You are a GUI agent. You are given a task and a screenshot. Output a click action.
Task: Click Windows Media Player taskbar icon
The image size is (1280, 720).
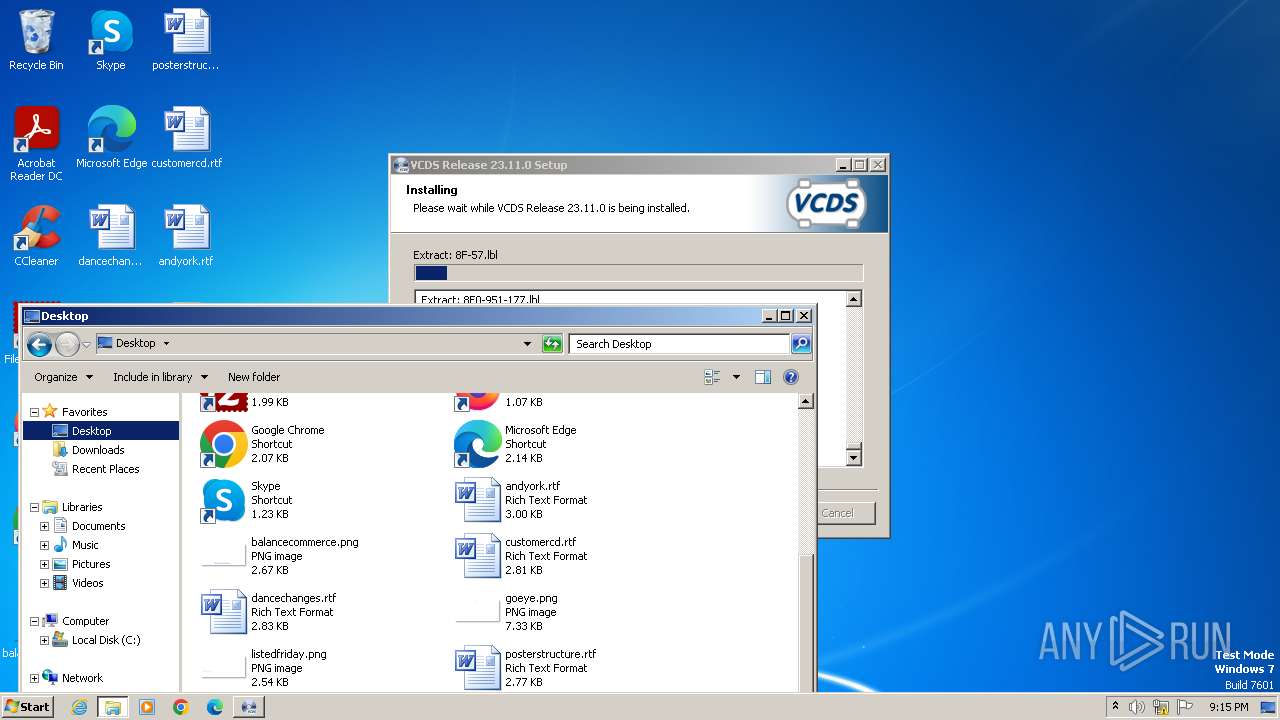pyautogui.click(x=147, y=707)
